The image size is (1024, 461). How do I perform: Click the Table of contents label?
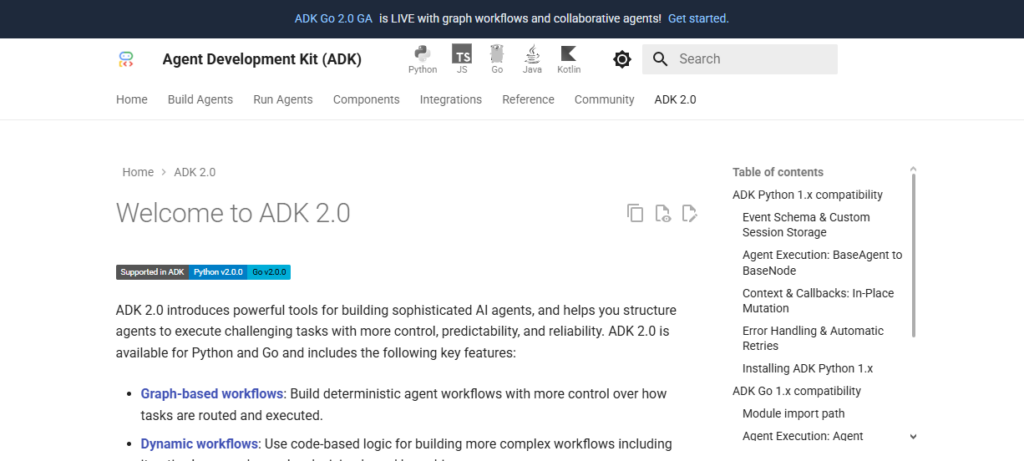click(x=778, y=172)
